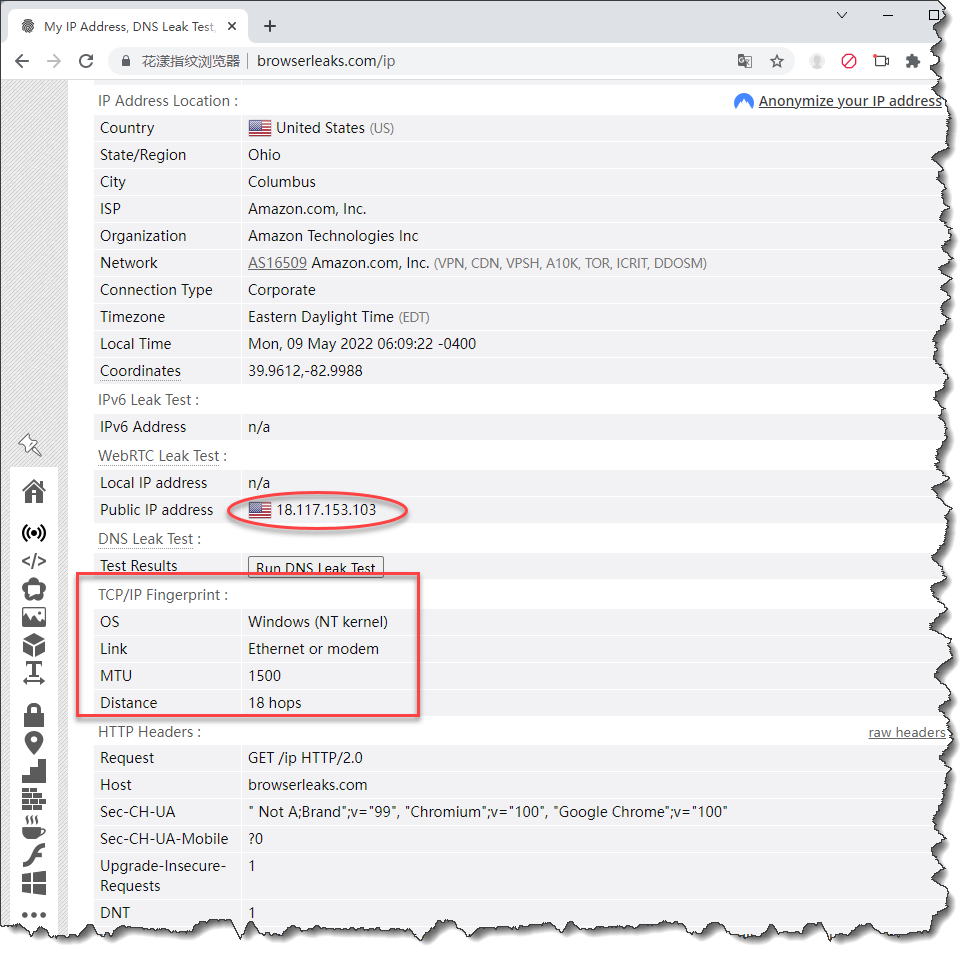Go back with the browser back arrow
Viewport: 976px width, 964px height.
pos(22,61)
